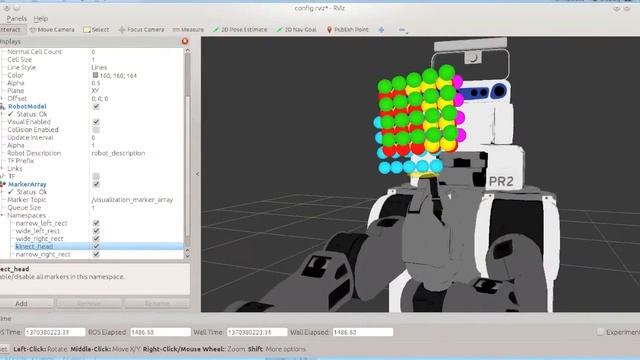
Task: Toggle the TF display checkbox
Action: [96, 176]
